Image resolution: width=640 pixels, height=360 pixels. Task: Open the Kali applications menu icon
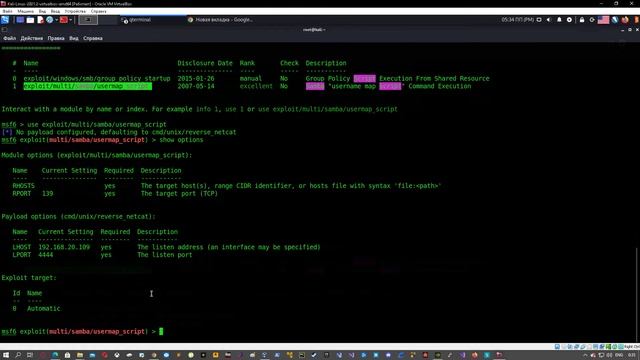[x=5, y=20]
